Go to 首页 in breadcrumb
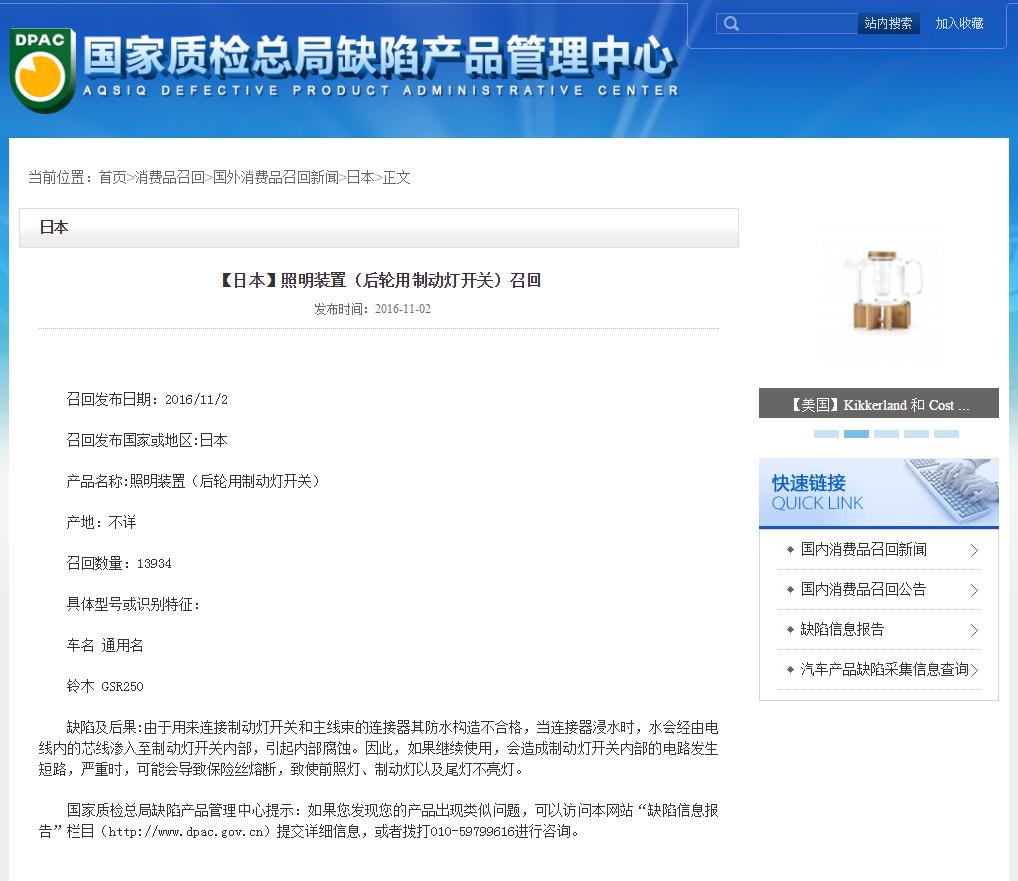This screenshot has height=881, width=1018. (x=112, y=177)
